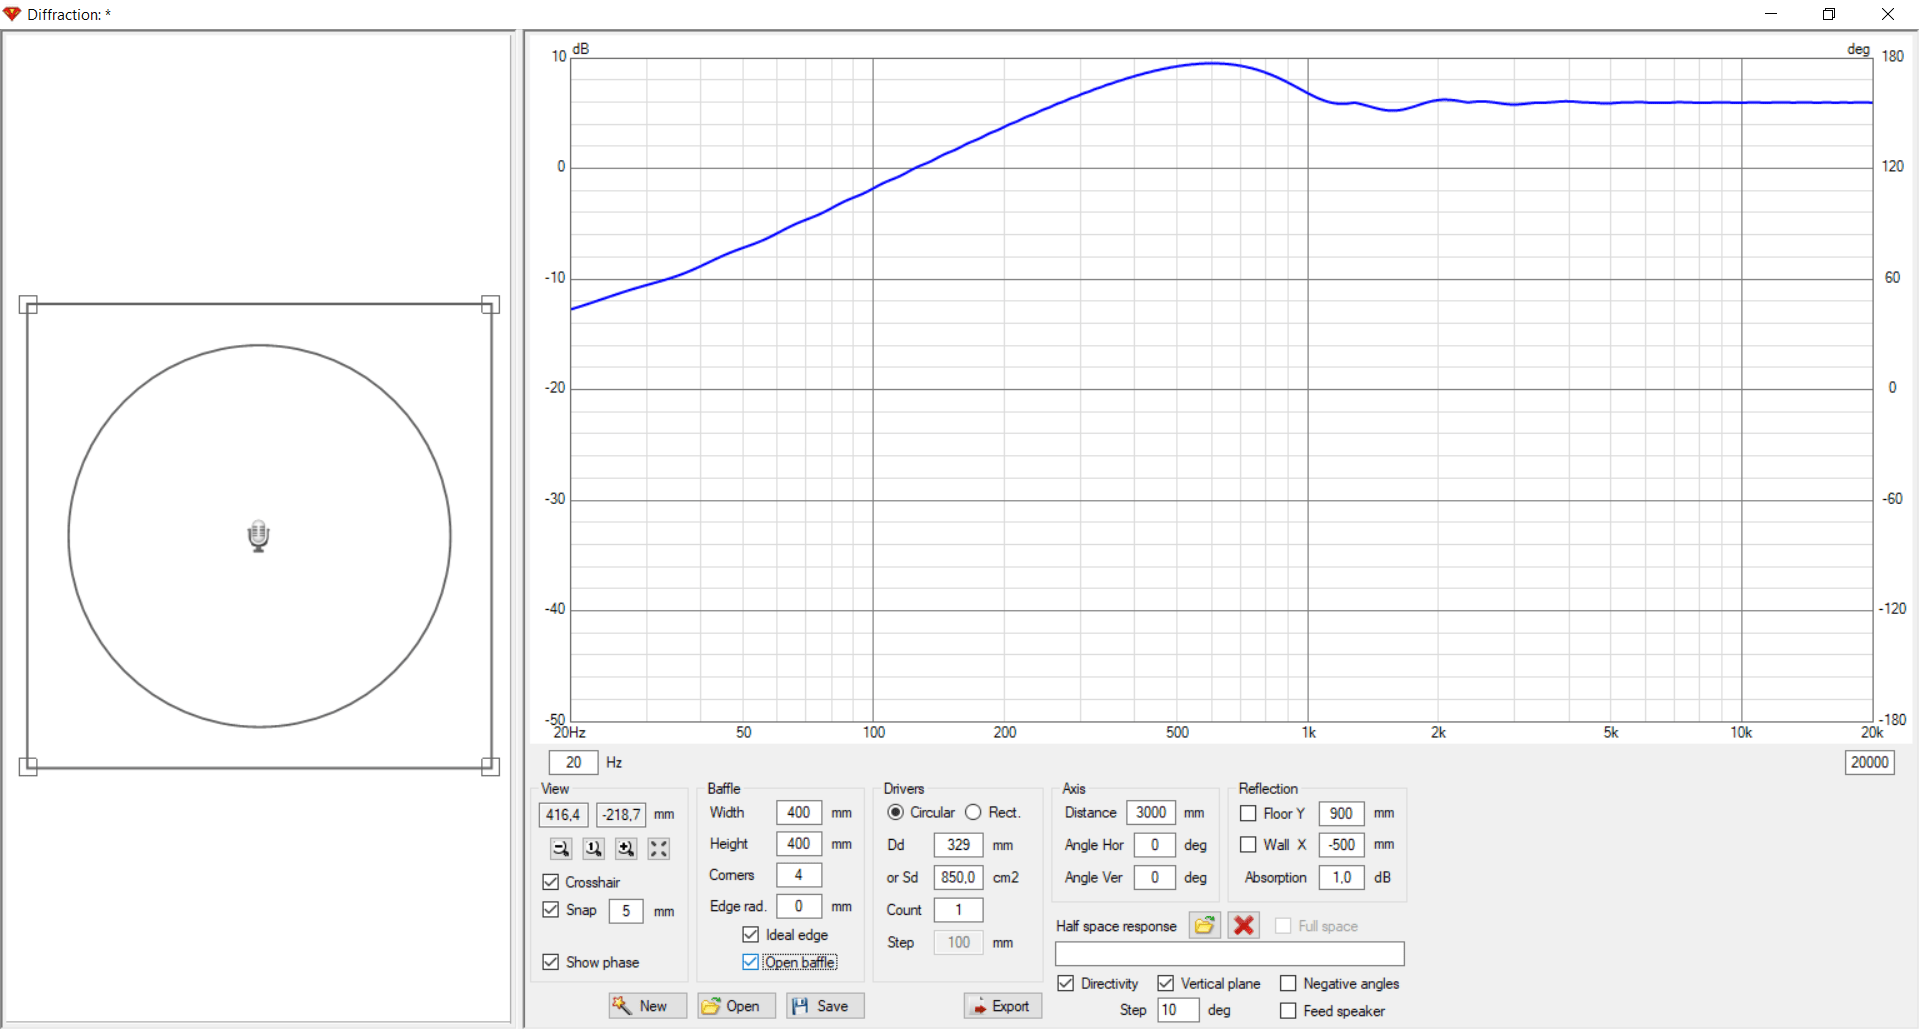Edit the driver Count field

[x=959, y=910]
